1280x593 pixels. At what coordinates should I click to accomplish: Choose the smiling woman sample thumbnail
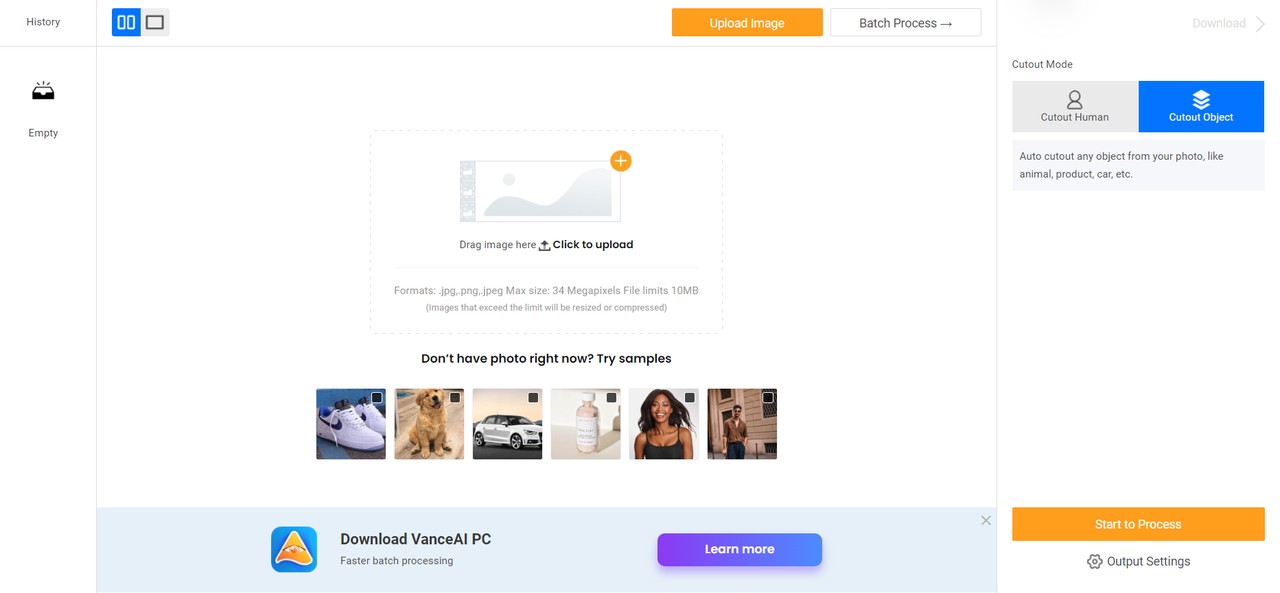664,424
